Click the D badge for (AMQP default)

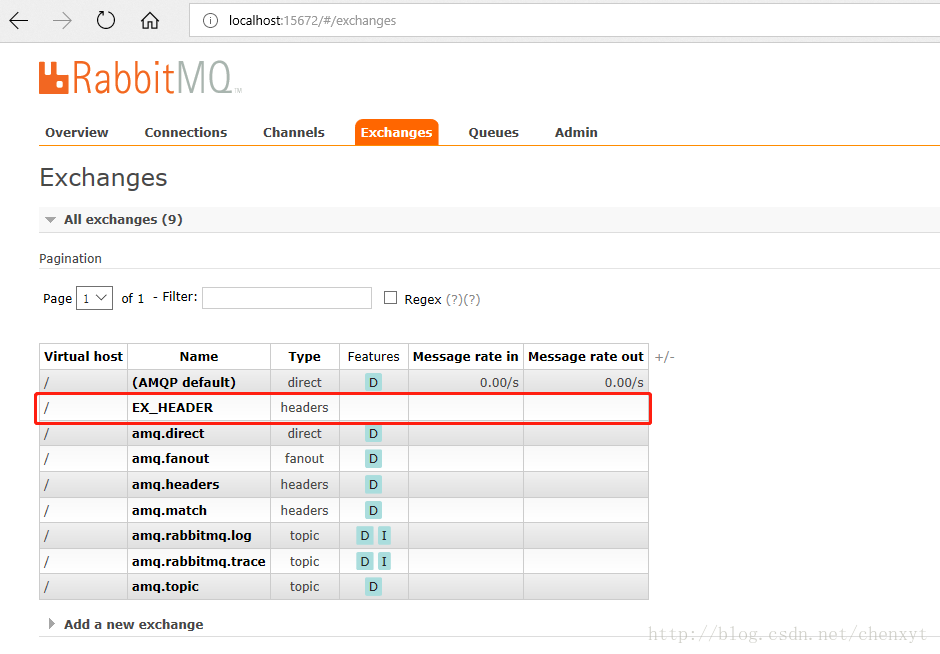tap(373, 382)
